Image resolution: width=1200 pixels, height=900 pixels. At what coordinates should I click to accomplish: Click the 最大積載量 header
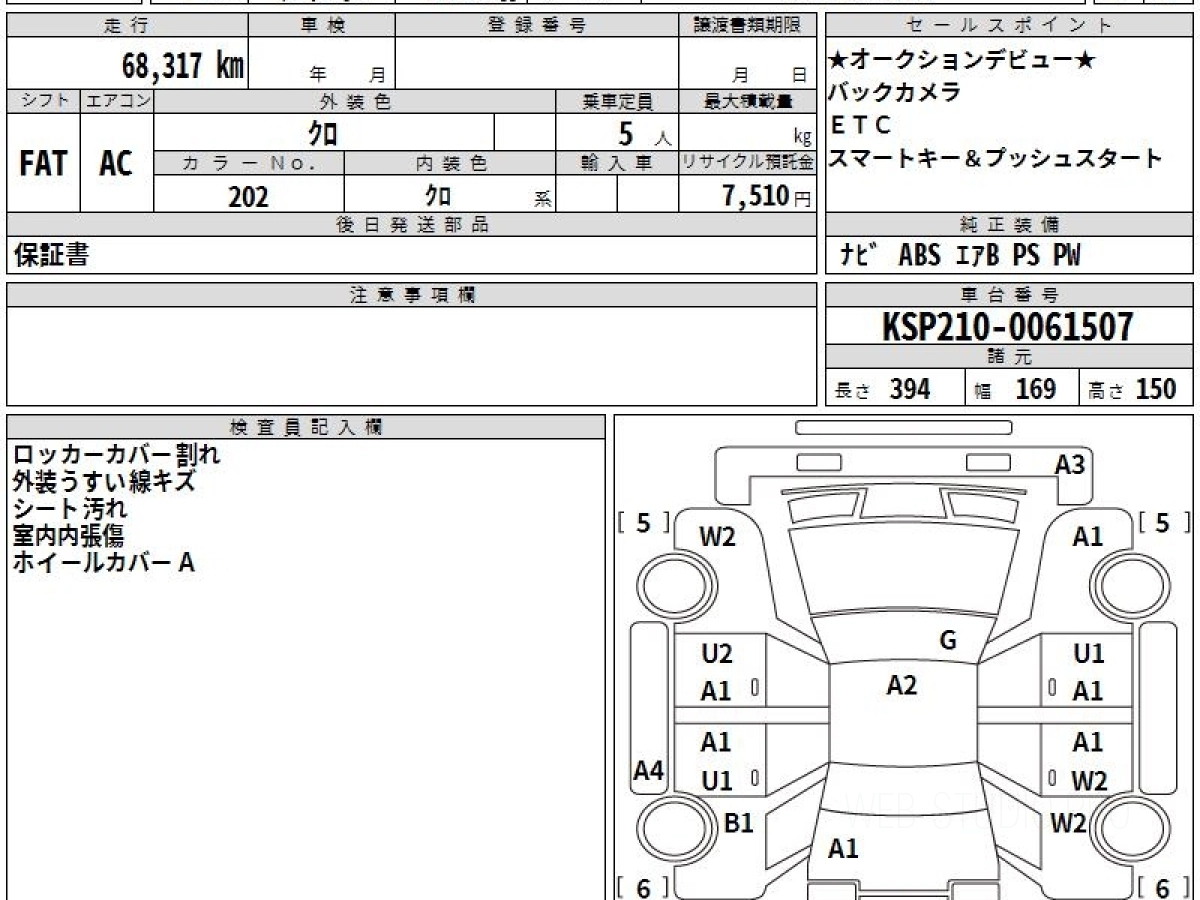tap(747, 101)
